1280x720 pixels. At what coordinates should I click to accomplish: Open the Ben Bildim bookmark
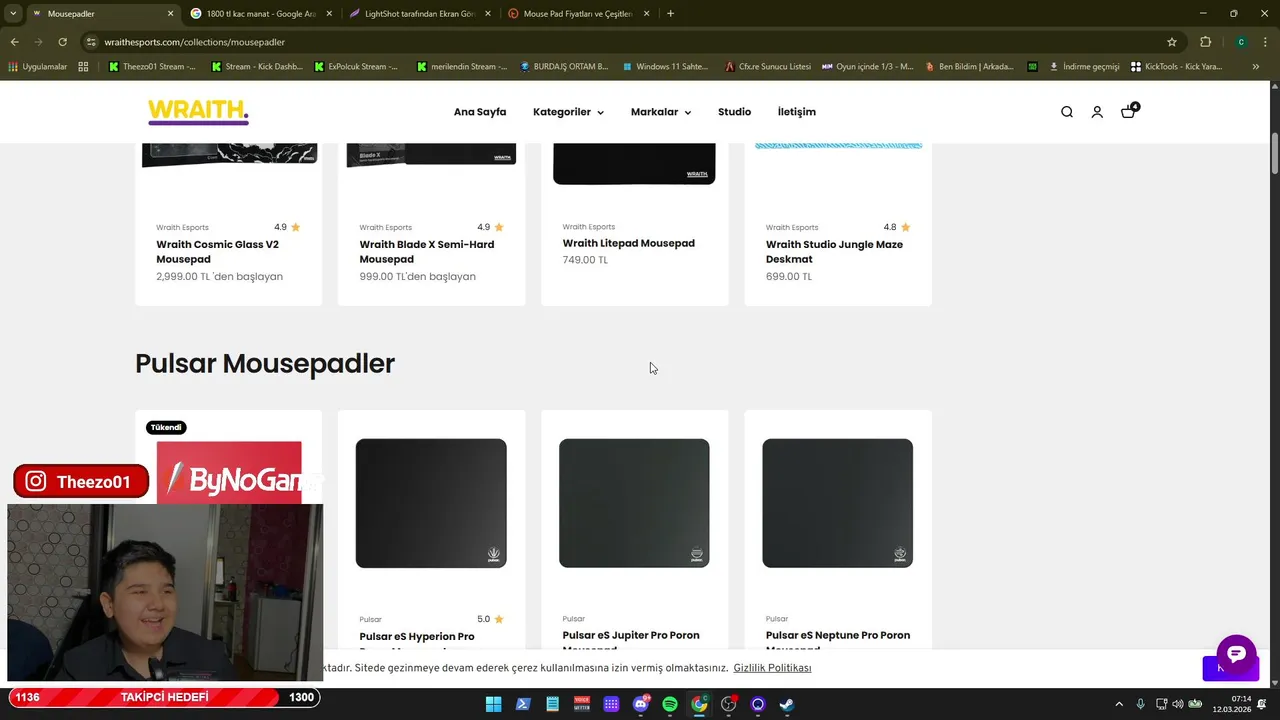(968, 67)
